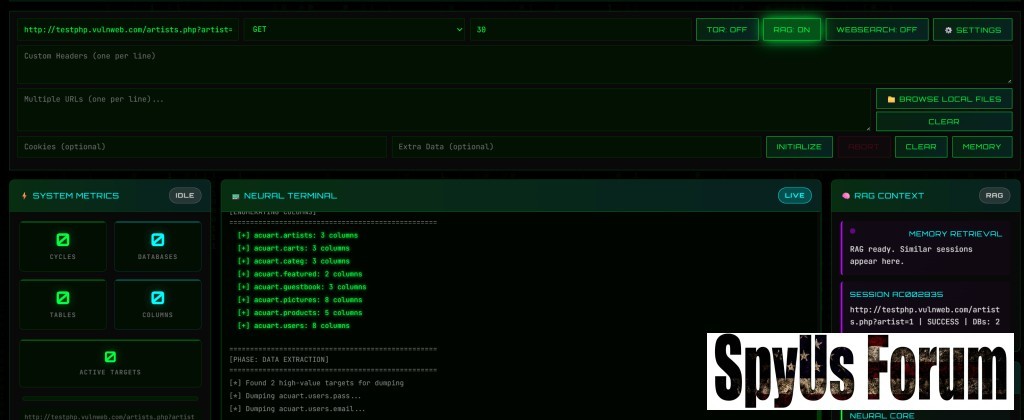
Task: Disable the RAG: ON toggle
Action: point(792,30)
